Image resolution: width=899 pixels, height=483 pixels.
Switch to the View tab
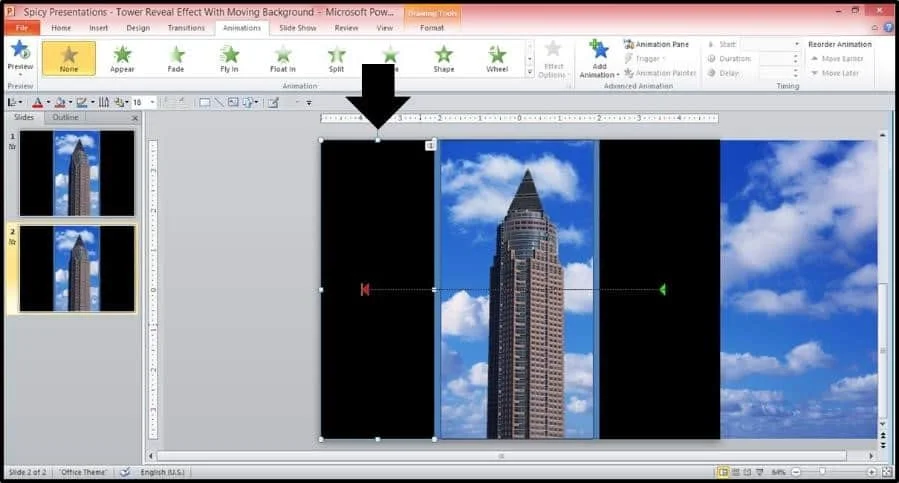pos(385,28)
